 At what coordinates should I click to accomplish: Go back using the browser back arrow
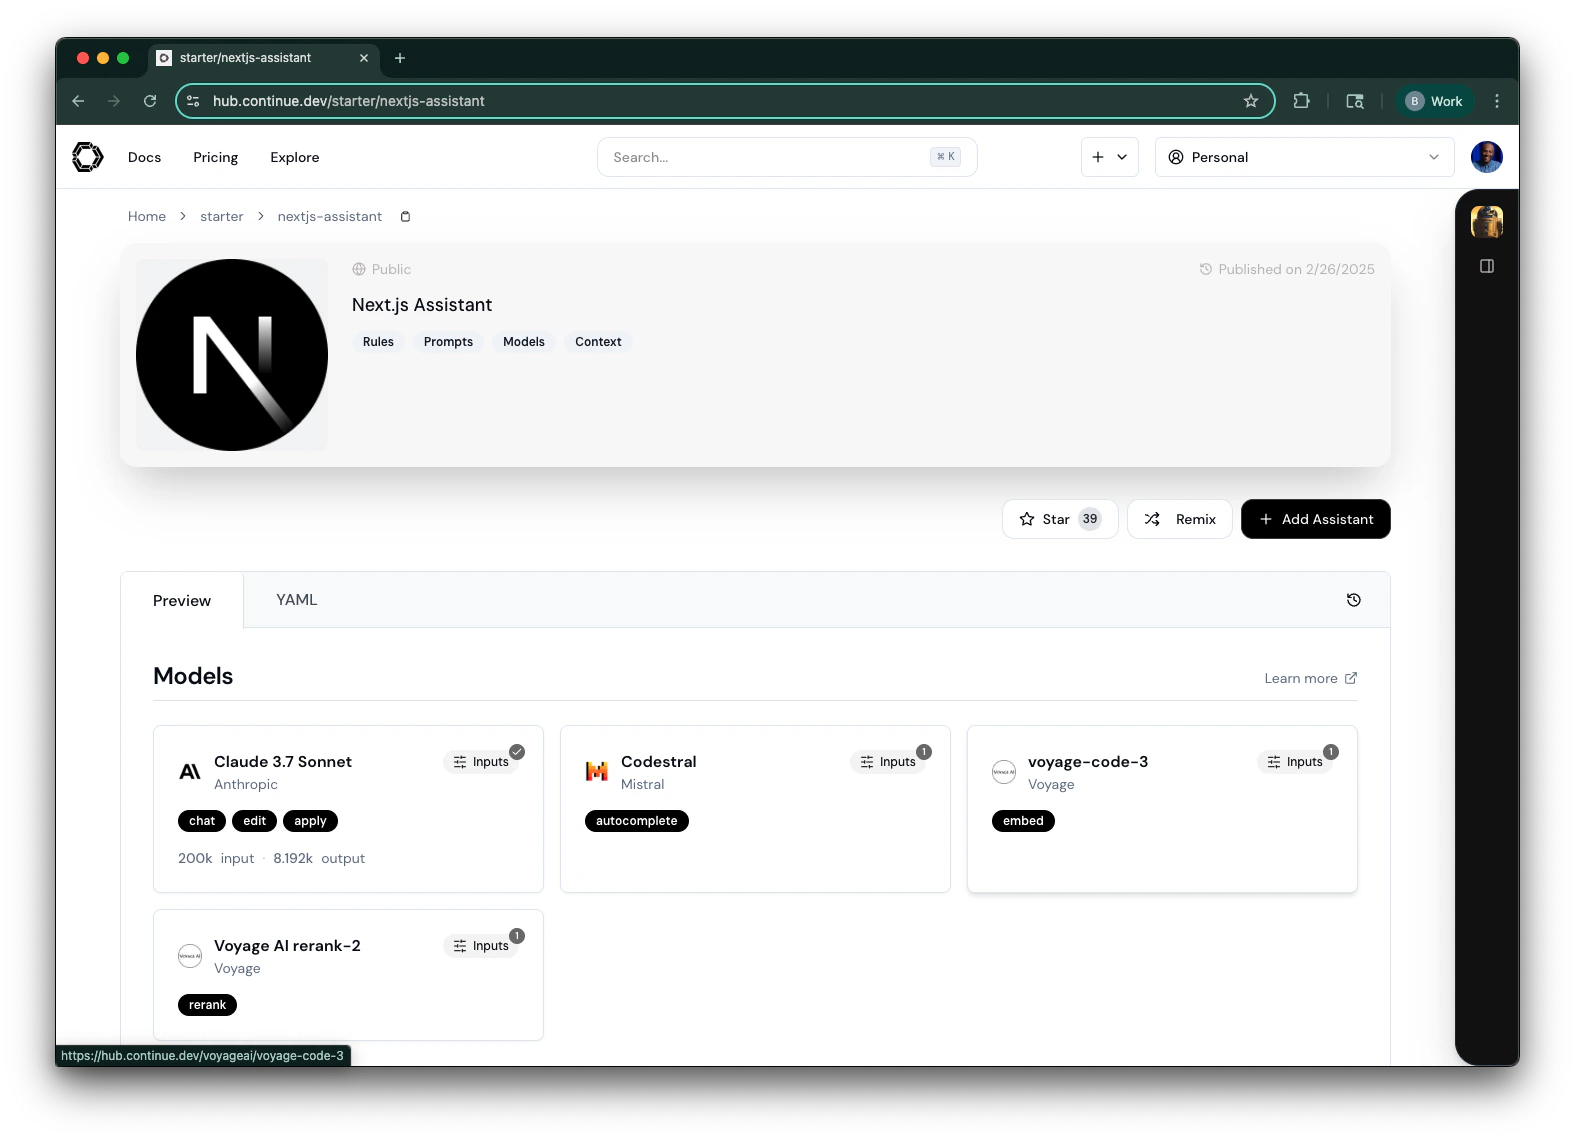click(78, 101)
